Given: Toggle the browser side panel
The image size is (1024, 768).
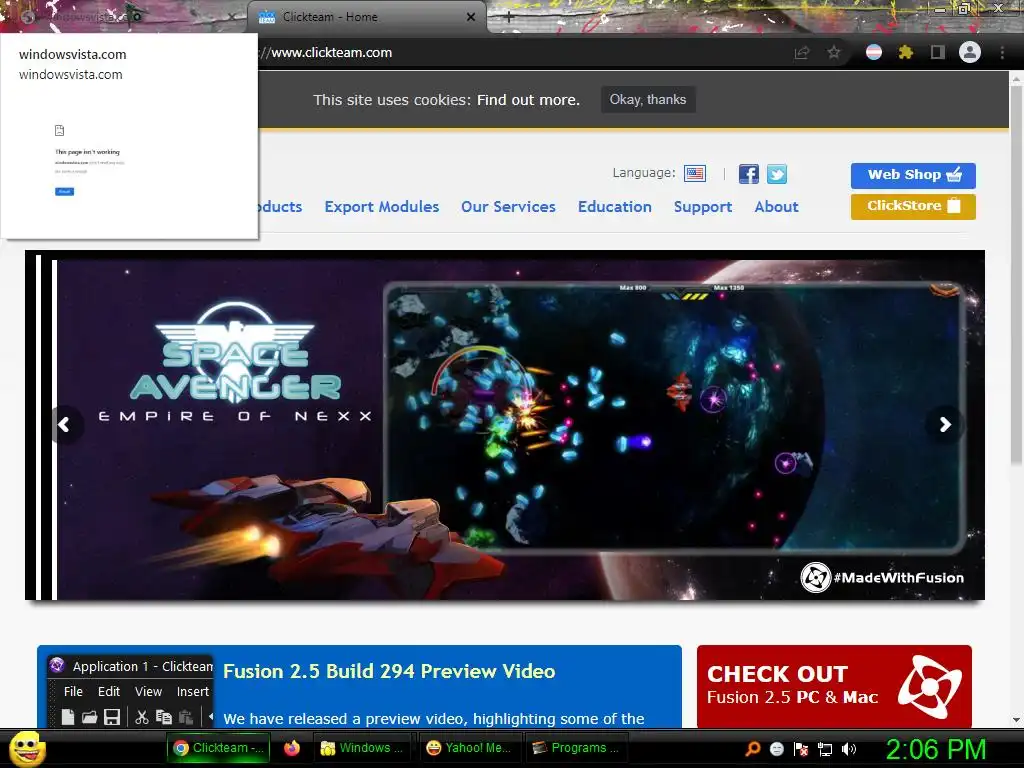Looking at the screenshot, I should (938, 53).
